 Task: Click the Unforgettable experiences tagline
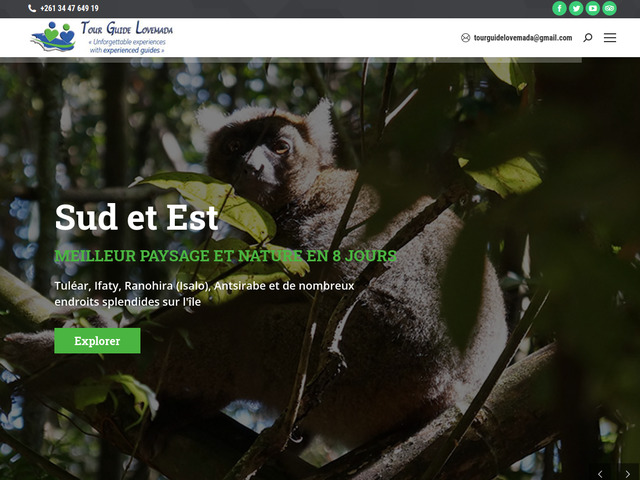(127, 46)
